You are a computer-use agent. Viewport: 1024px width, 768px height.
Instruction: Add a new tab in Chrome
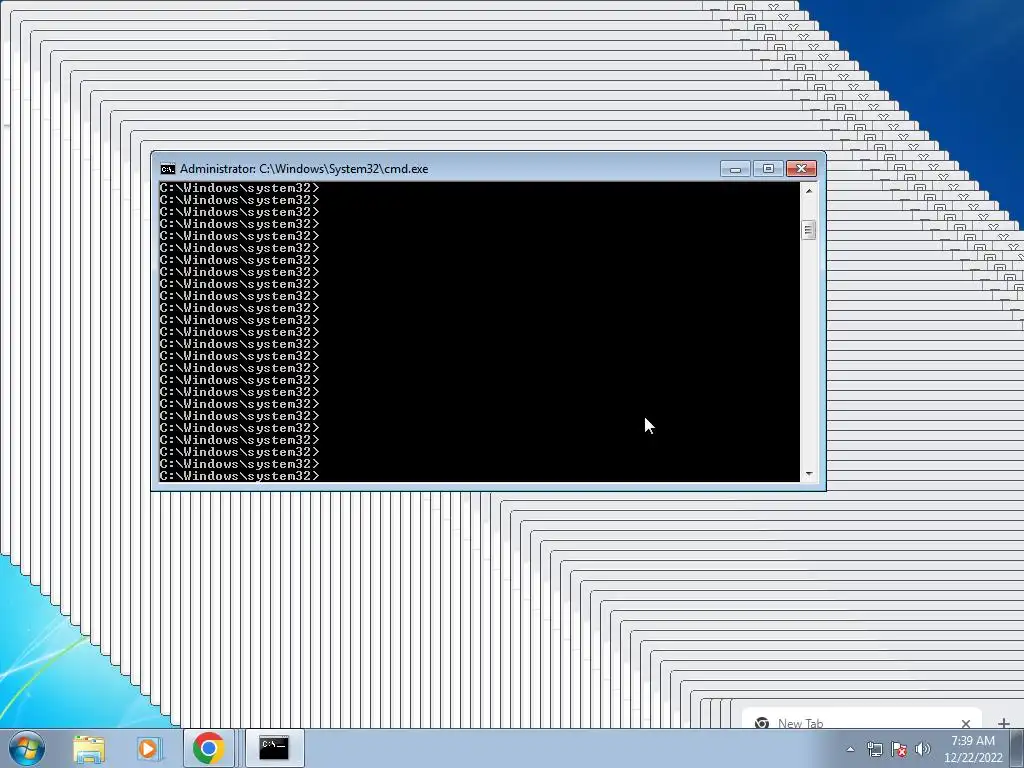1004,723
